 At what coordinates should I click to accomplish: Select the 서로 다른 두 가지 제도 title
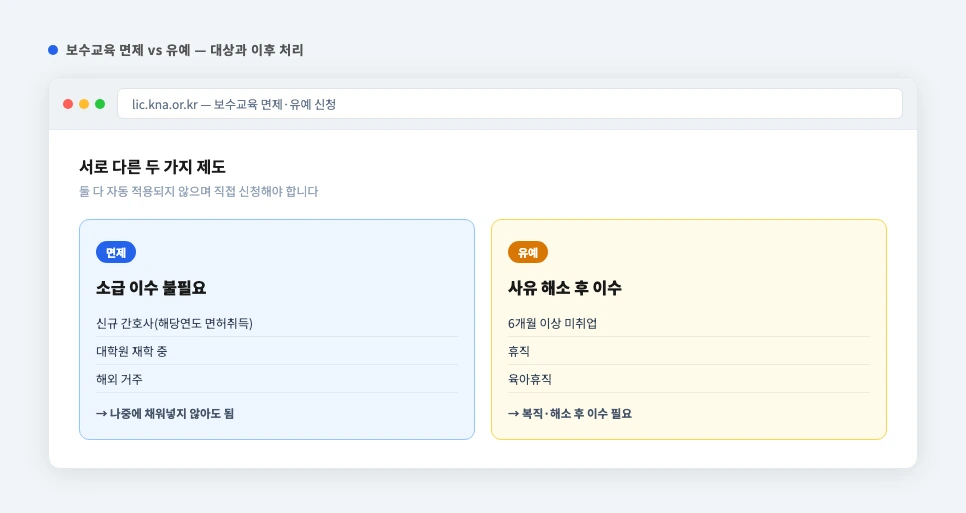click(152, 167)
